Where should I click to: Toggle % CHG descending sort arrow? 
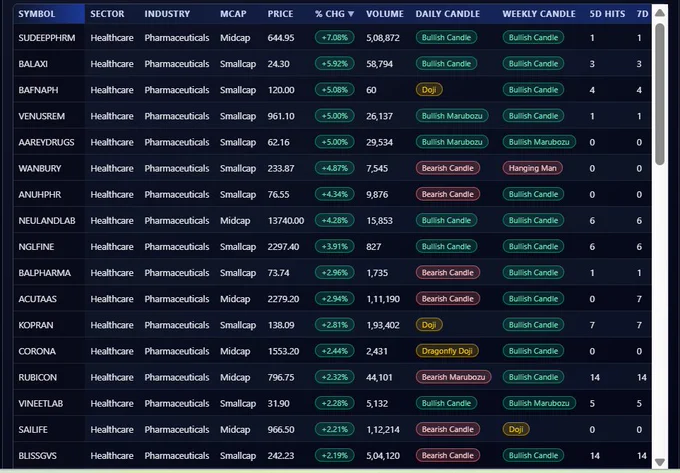coord(351,14)
